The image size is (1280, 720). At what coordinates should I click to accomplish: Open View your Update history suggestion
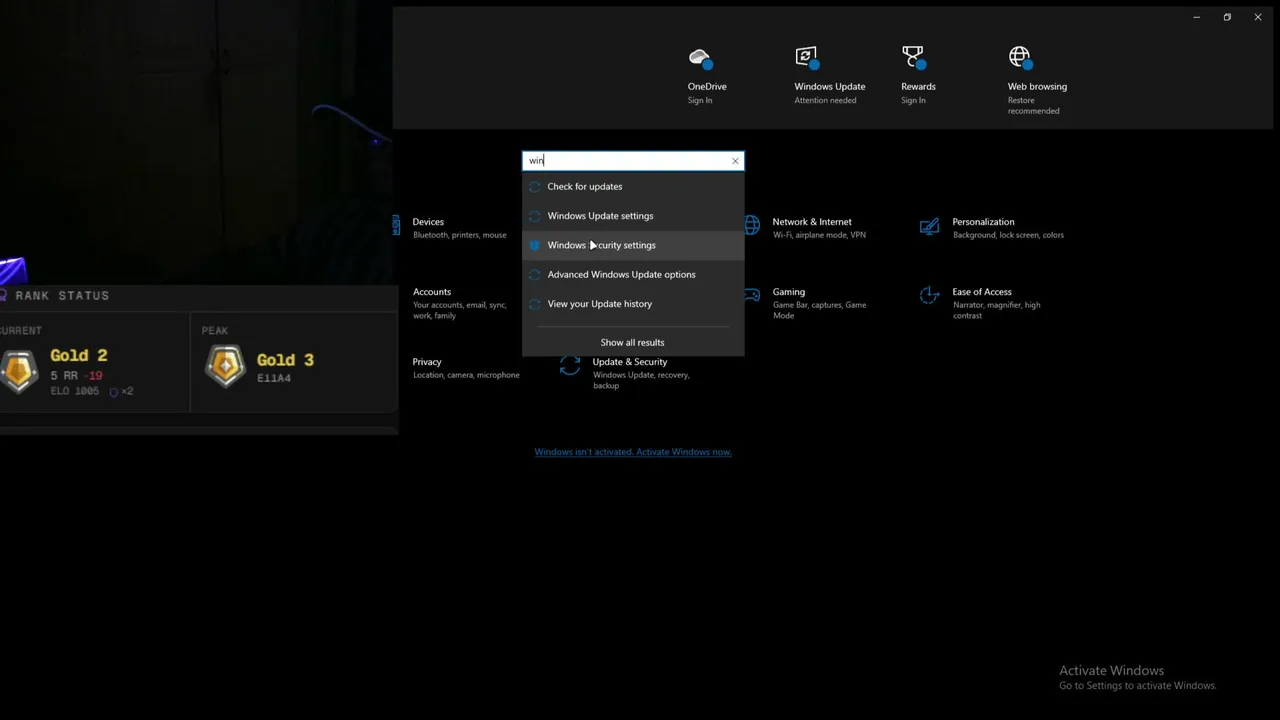coord(633,304)
